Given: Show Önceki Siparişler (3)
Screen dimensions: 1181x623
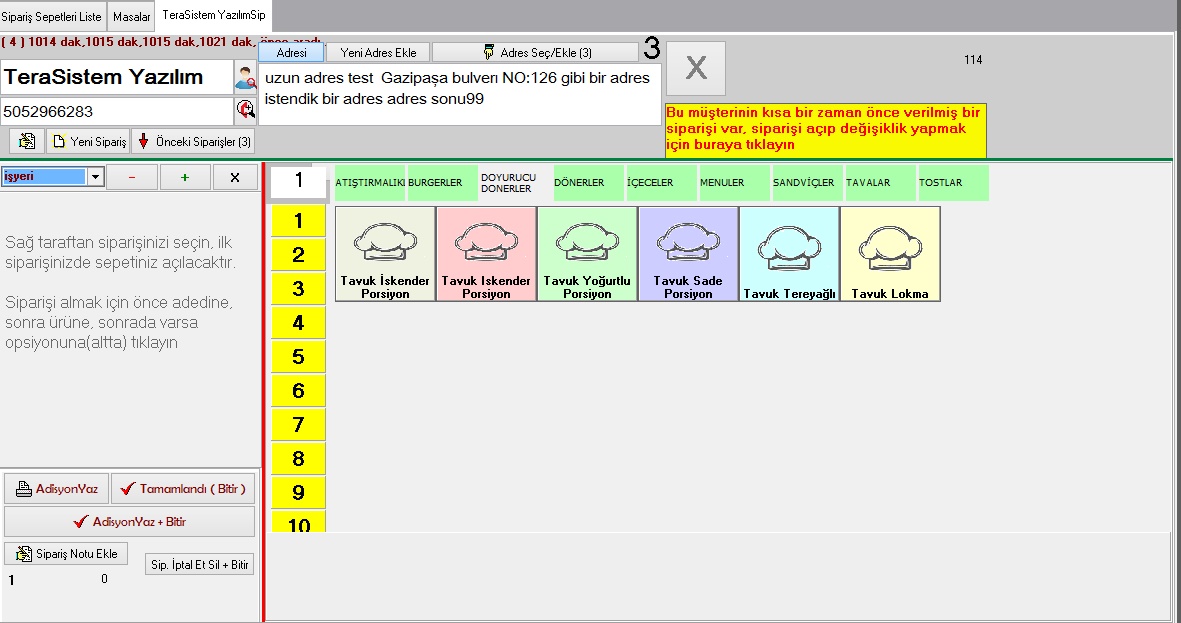Looking at the screenshot, I should click(194, 141).
